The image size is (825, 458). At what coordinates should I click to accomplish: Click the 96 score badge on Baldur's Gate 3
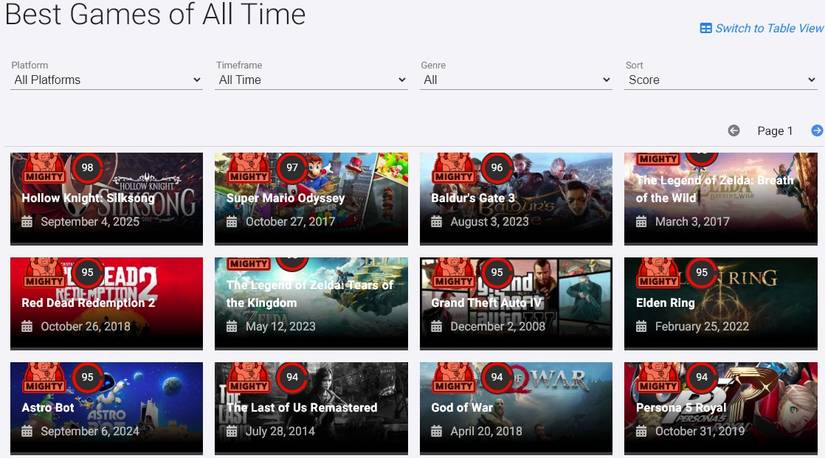click(497, 168)
